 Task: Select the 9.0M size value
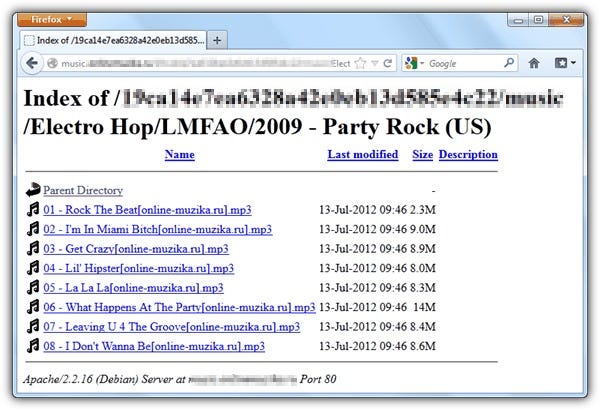[423, 229]
